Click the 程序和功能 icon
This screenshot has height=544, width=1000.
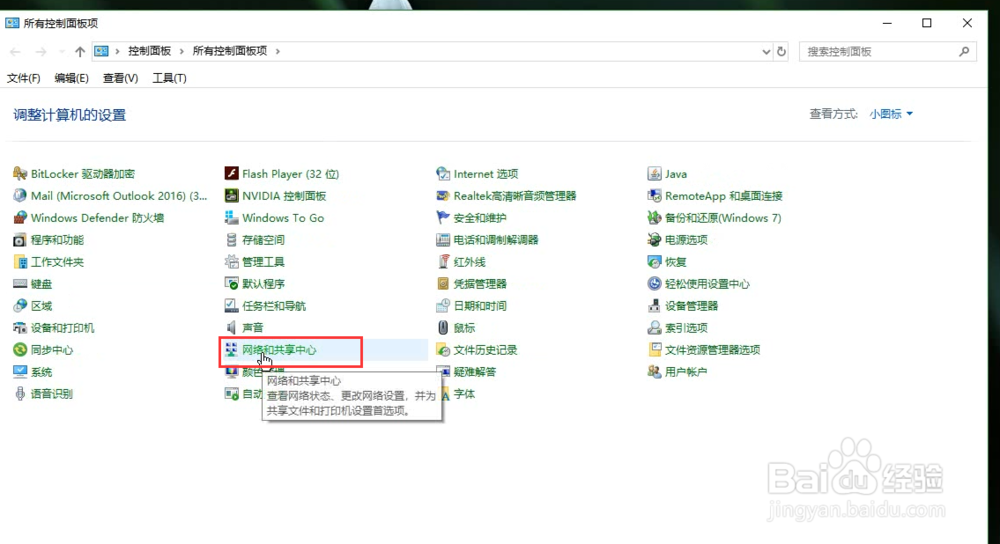point(20,240)
